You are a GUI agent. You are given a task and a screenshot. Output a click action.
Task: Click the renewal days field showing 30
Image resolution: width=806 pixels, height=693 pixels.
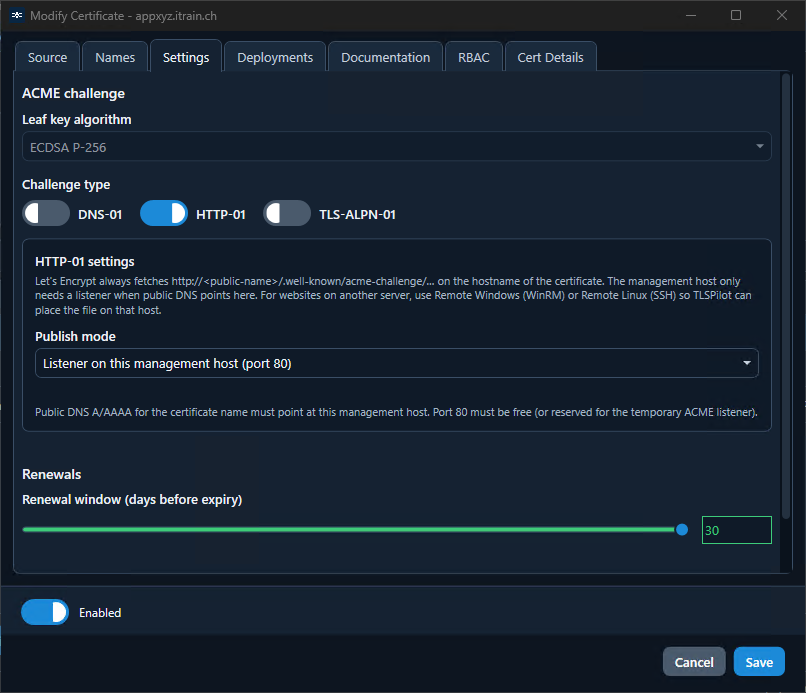click(737, 530)
